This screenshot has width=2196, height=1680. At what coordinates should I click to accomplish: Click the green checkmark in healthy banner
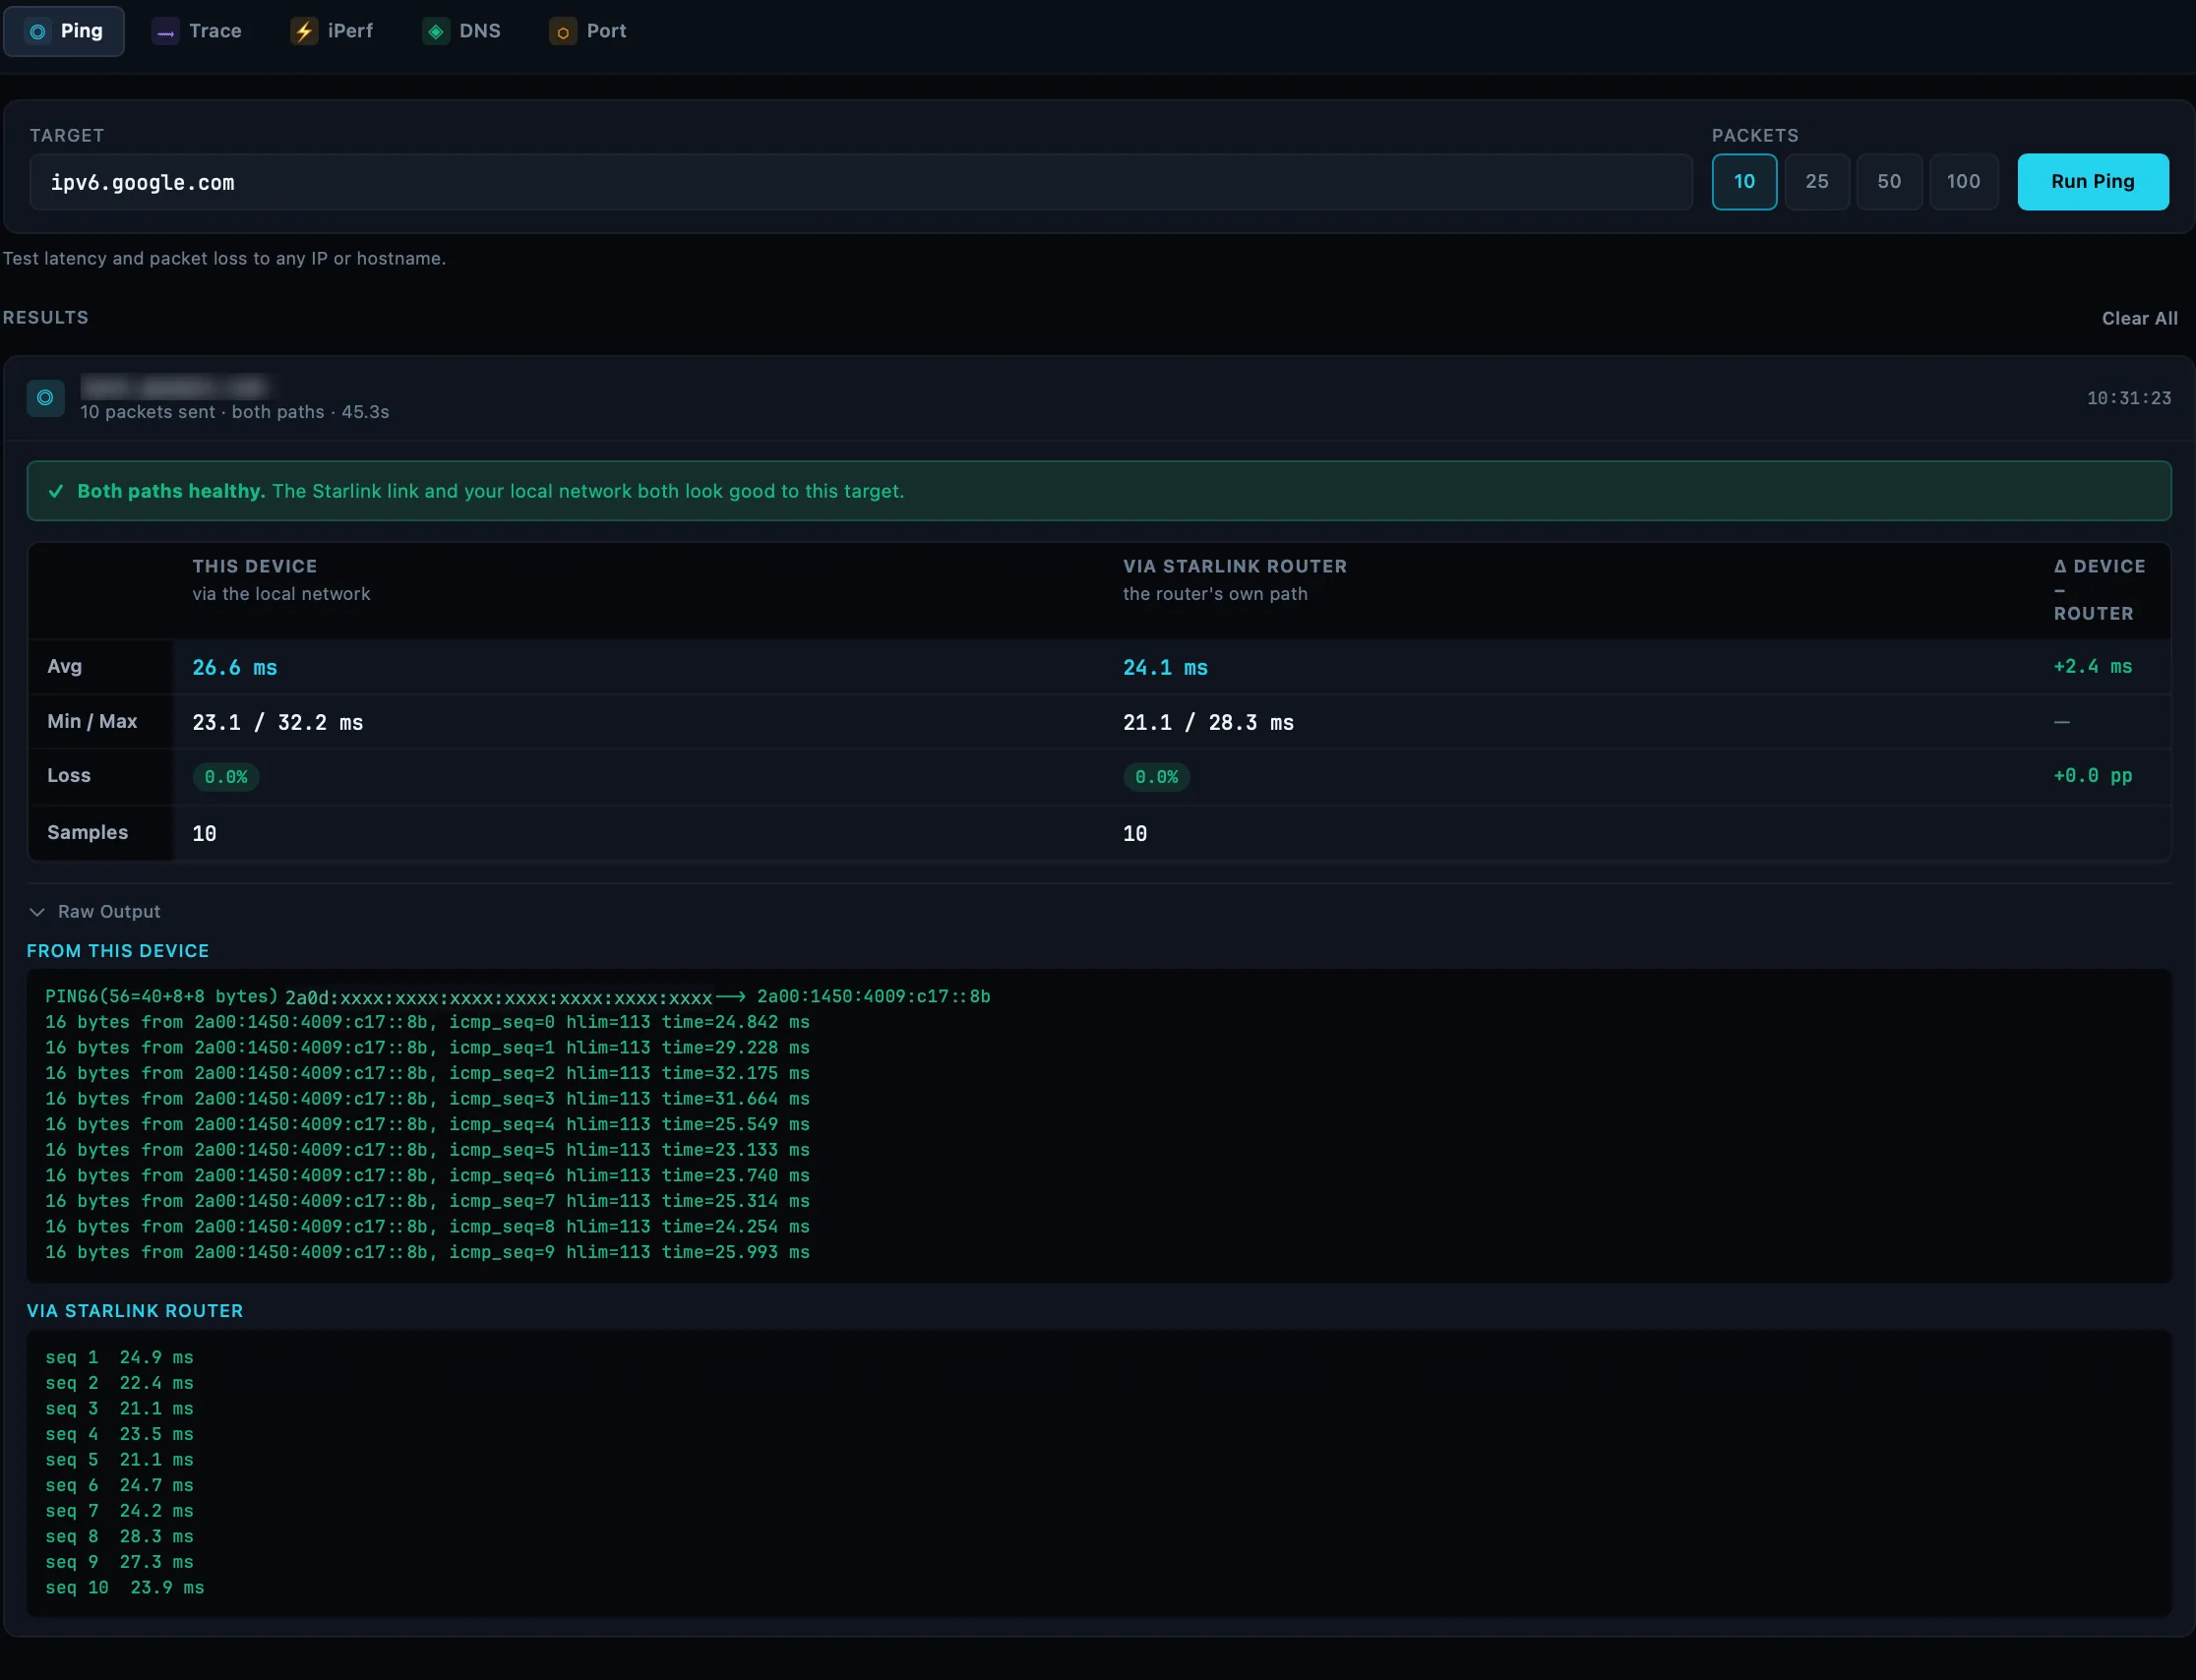click(56, 491)
